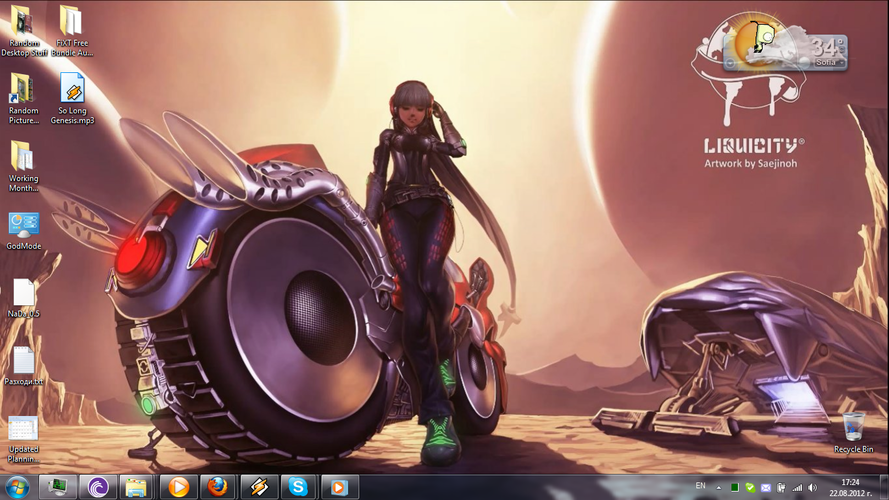Open the network signal tray icon
The image size is (889, 500).
coord(797,488)
